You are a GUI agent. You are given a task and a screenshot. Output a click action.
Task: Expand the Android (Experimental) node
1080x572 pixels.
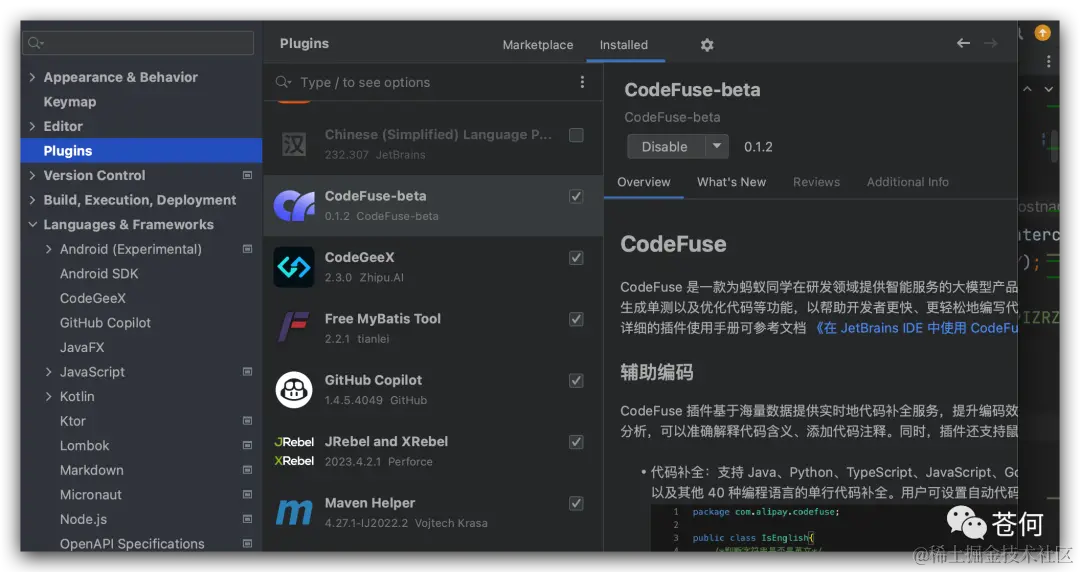[x=48, y=249]
